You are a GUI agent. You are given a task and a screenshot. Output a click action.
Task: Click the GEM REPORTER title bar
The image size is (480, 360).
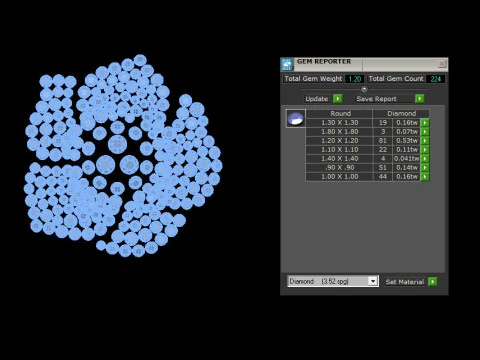pos(365,64)
